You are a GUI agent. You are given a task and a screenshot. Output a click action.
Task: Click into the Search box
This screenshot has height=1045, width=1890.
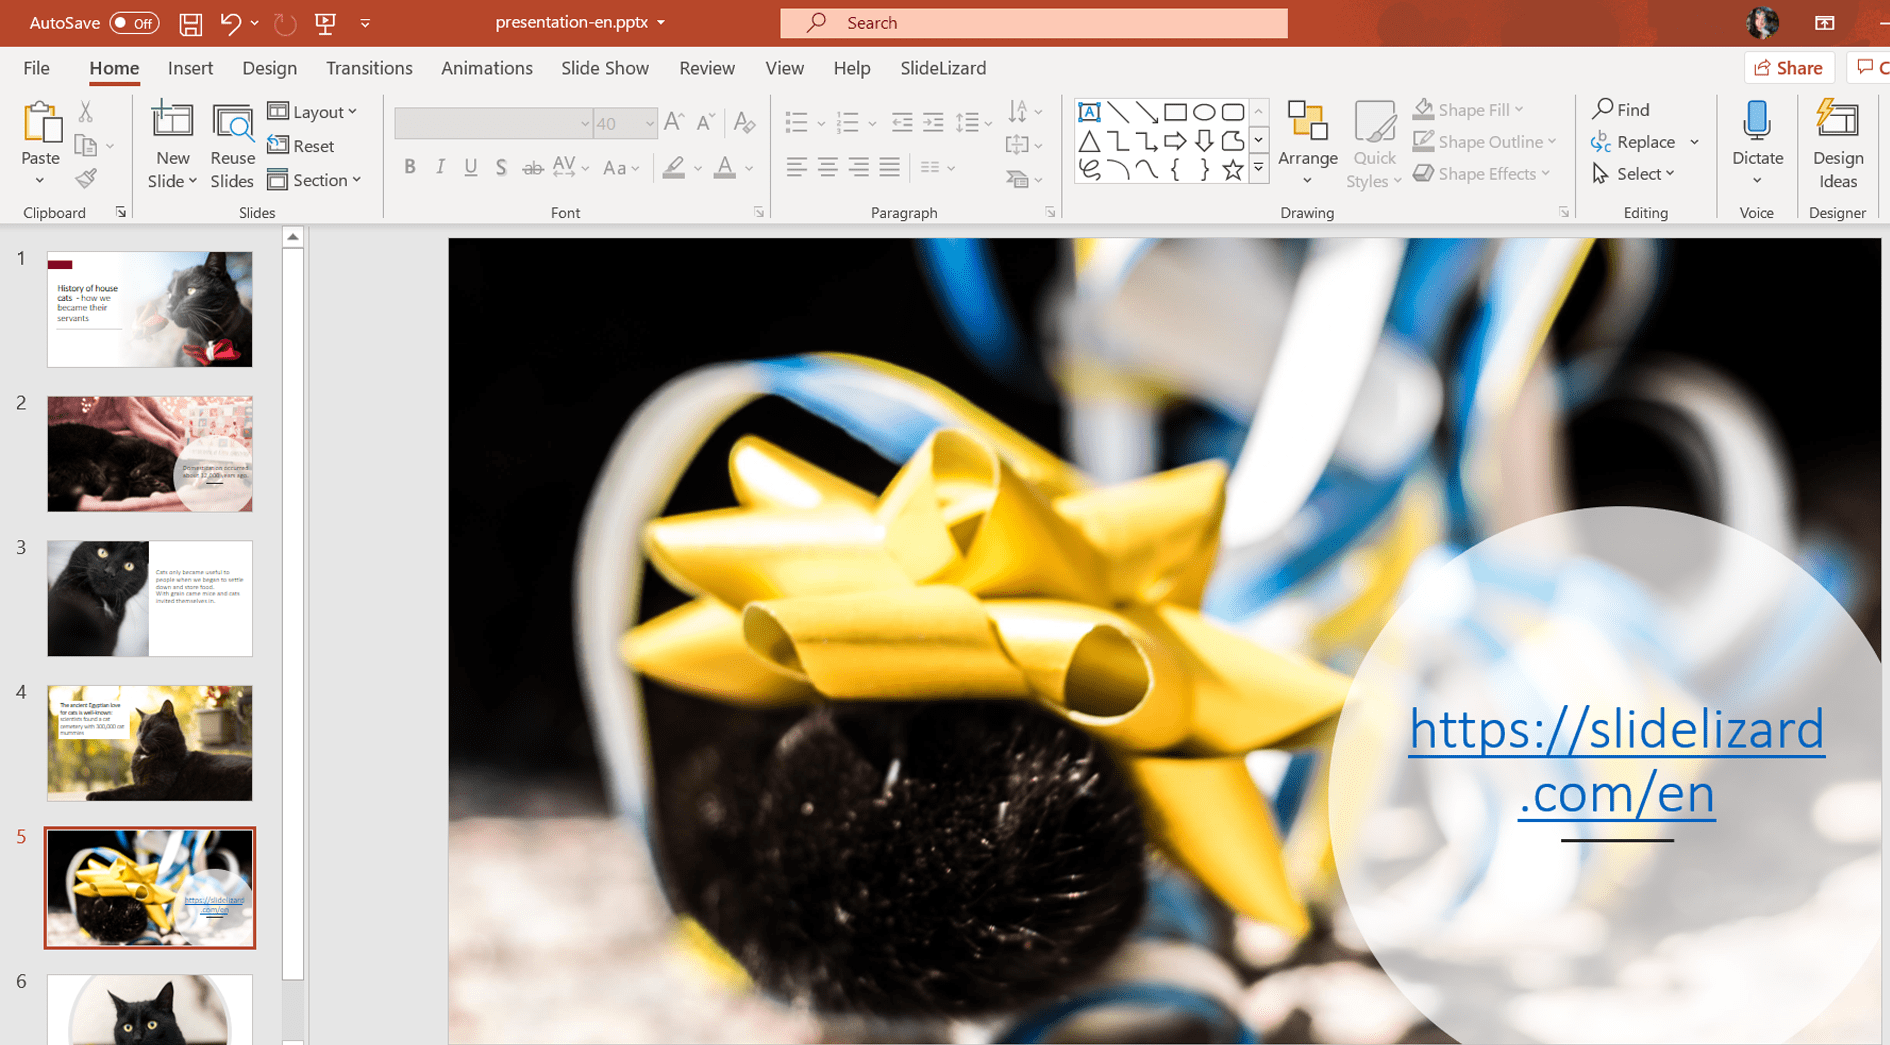click(1034, 23)
